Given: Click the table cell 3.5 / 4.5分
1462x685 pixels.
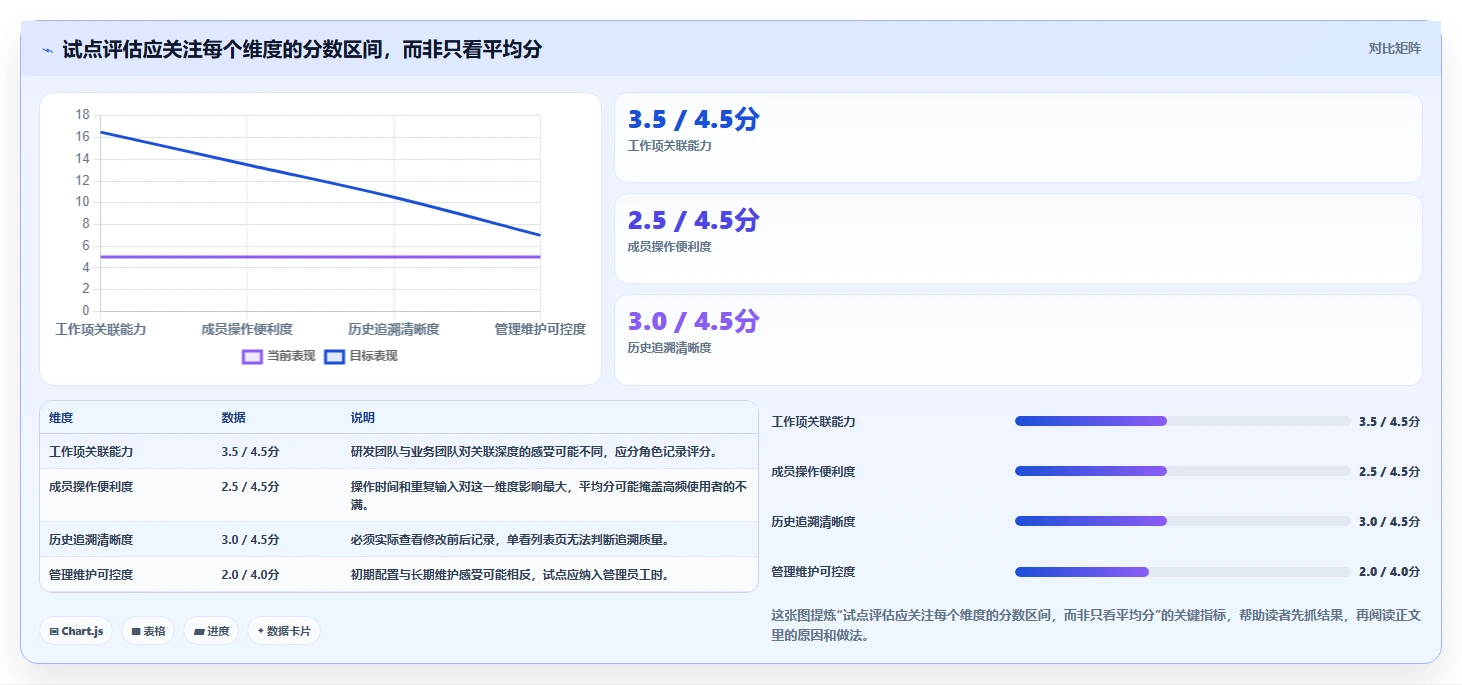Looking at the screenshot, I should 250,452.
